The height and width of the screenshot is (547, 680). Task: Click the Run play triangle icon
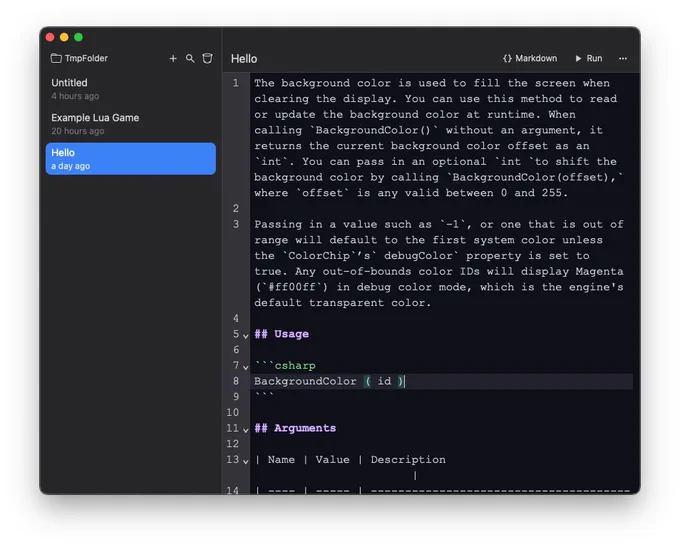pyautogui.click(x=578, y=59)
